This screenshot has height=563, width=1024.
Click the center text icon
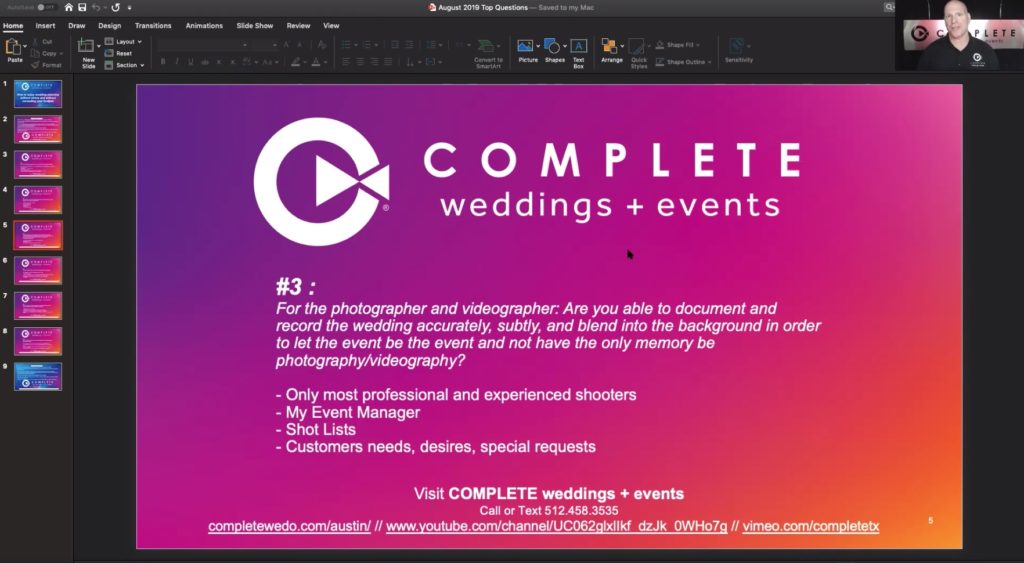[x=360, y=62]
